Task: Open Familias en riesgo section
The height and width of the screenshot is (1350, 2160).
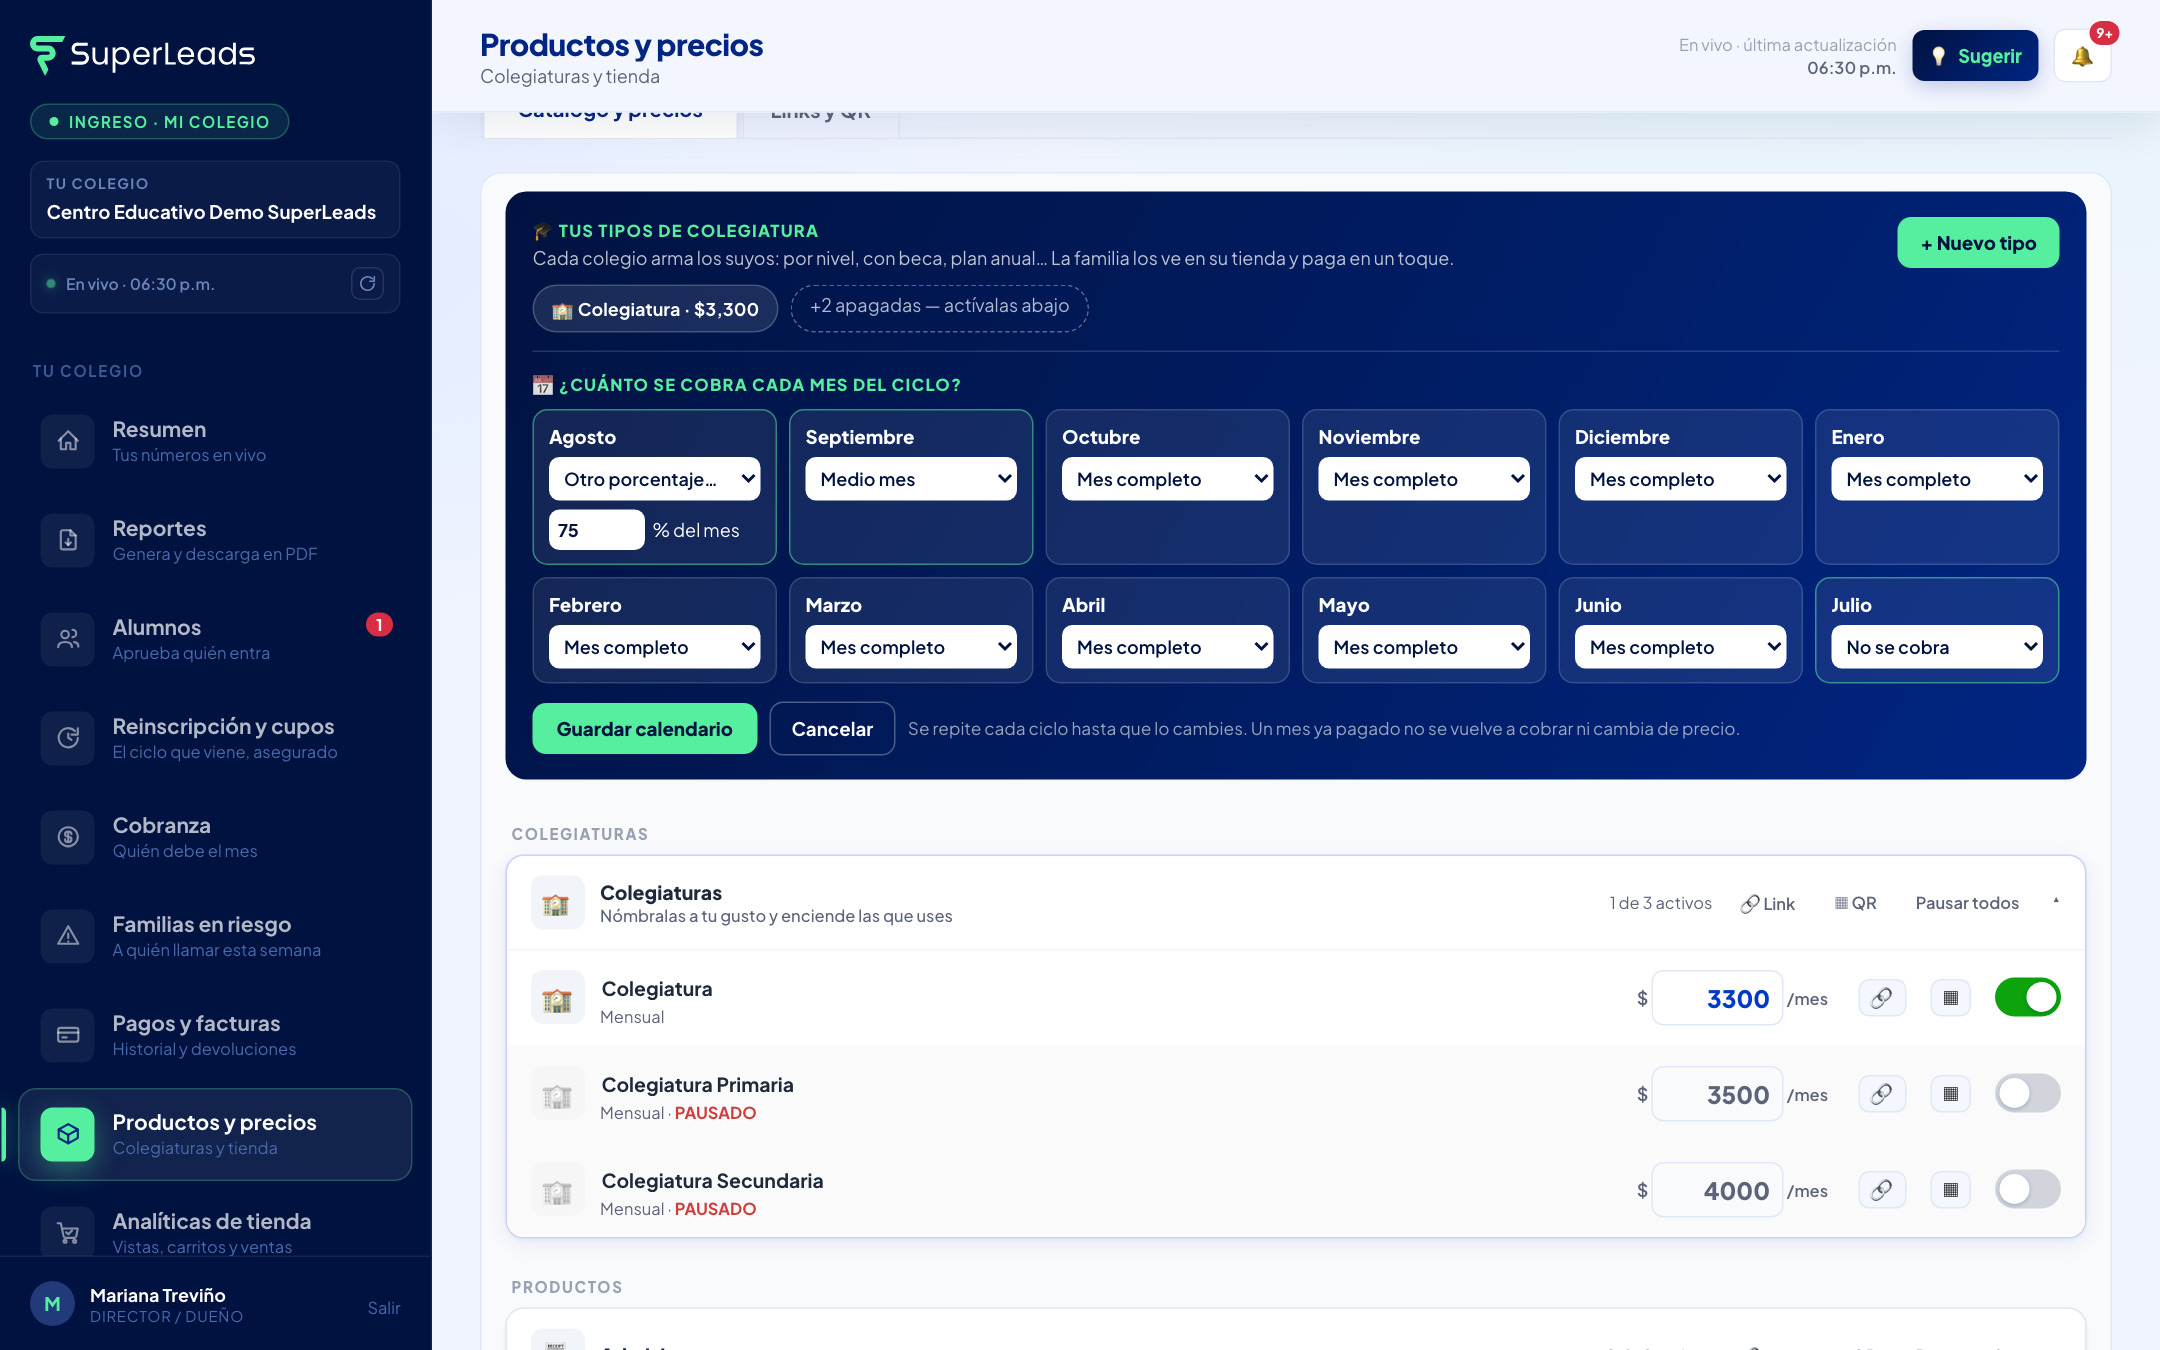Action: (x=215, y=936)
